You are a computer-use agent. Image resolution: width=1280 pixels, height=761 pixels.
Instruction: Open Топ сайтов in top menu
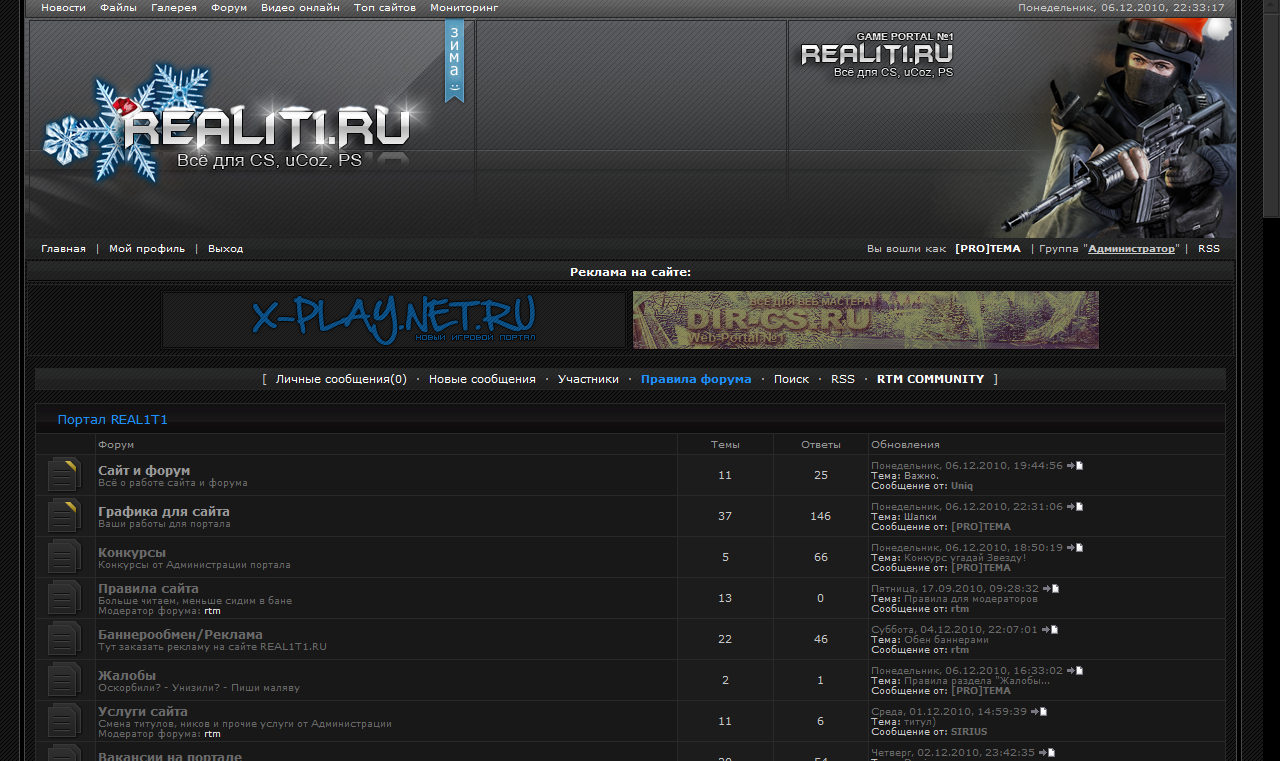pos(385,8)
